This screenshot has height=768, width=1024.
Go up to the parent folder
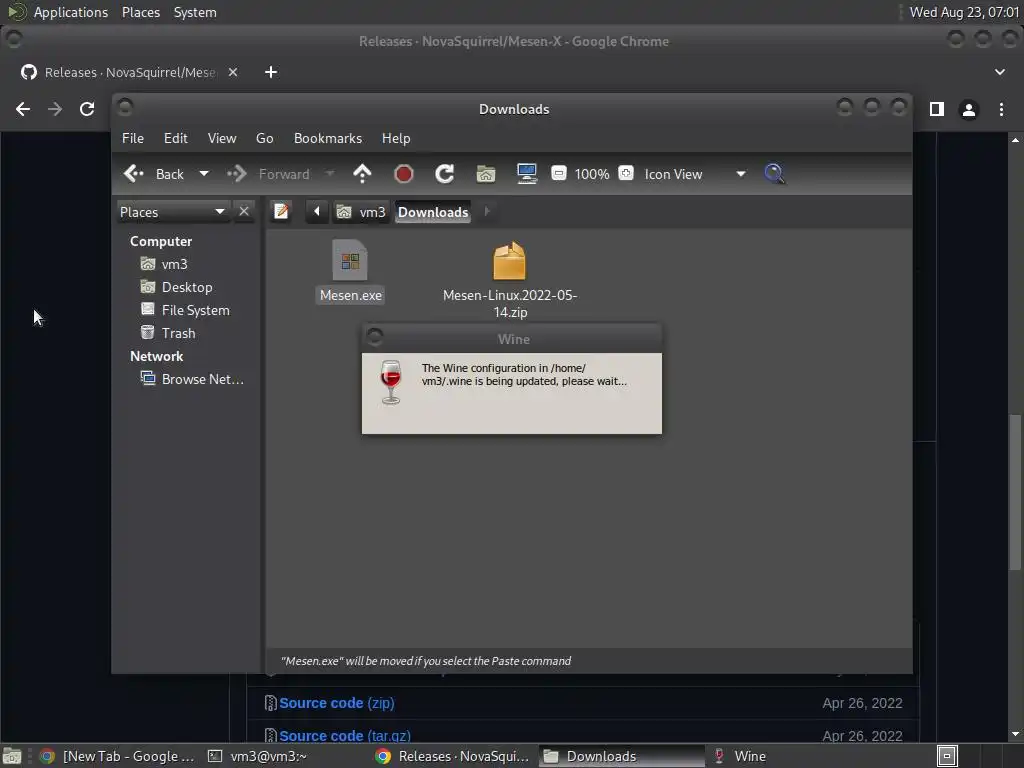tap(362, 174)
